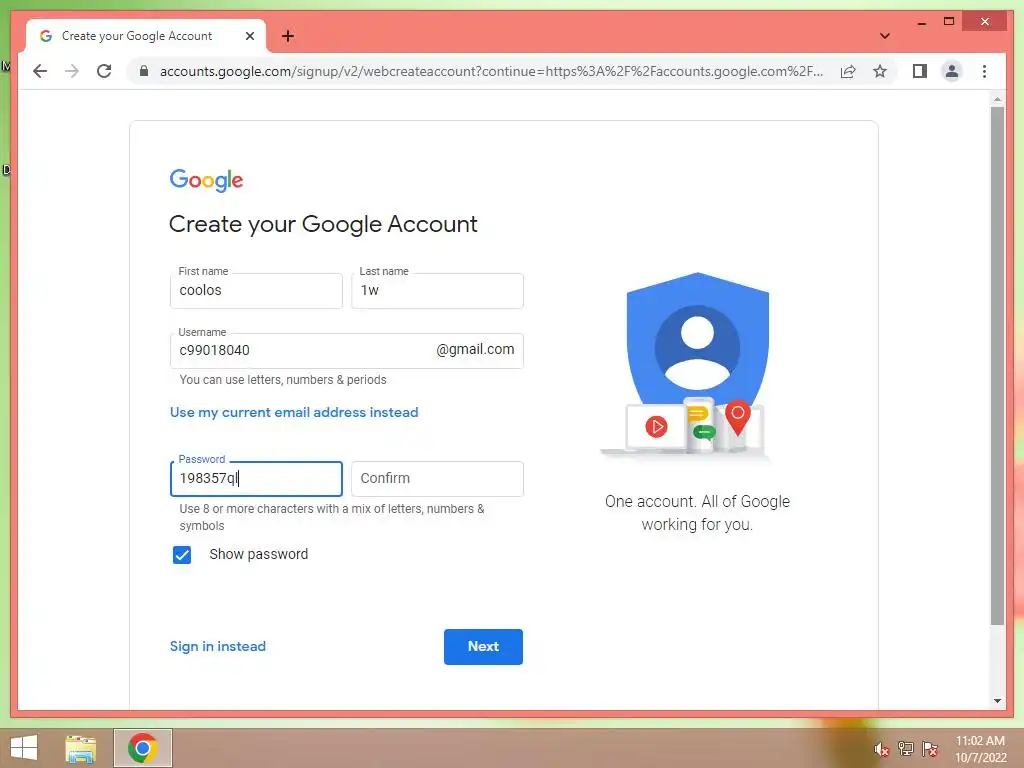Open Chrome's three-dot menu
The image size is (1024, 768).
point(984,71)
